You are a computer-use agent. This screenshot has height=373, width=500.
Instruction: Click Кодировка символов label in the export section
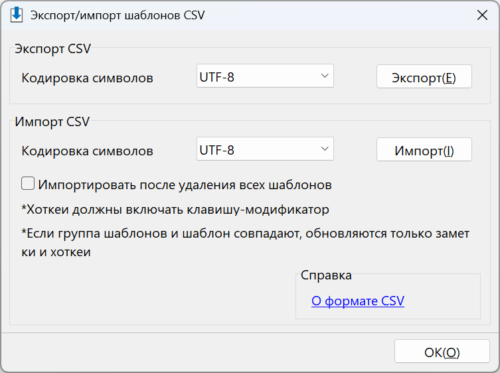87,78
